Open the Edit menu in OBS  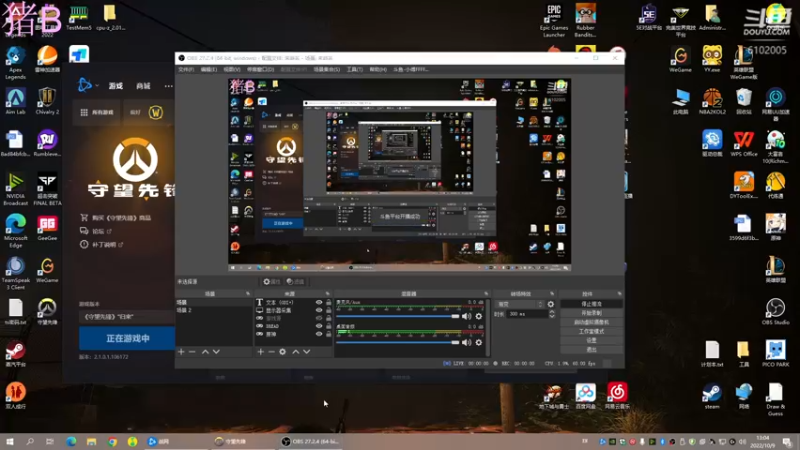click(x=208, y=69)
